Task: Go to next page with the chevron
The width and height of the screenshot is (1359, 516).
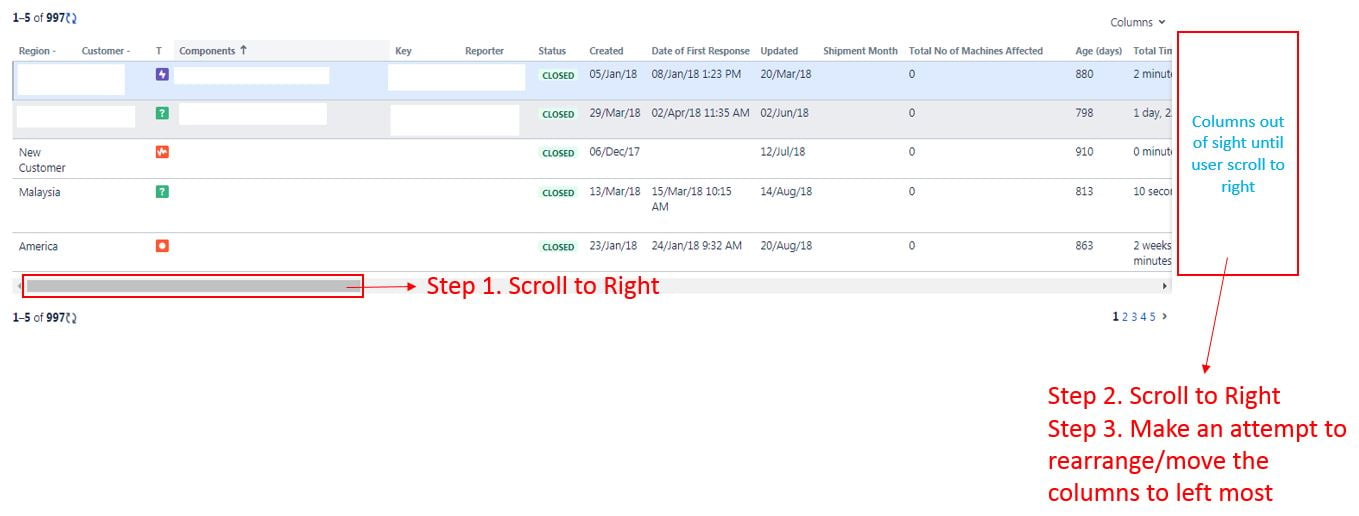Action: coord(1164,317)
